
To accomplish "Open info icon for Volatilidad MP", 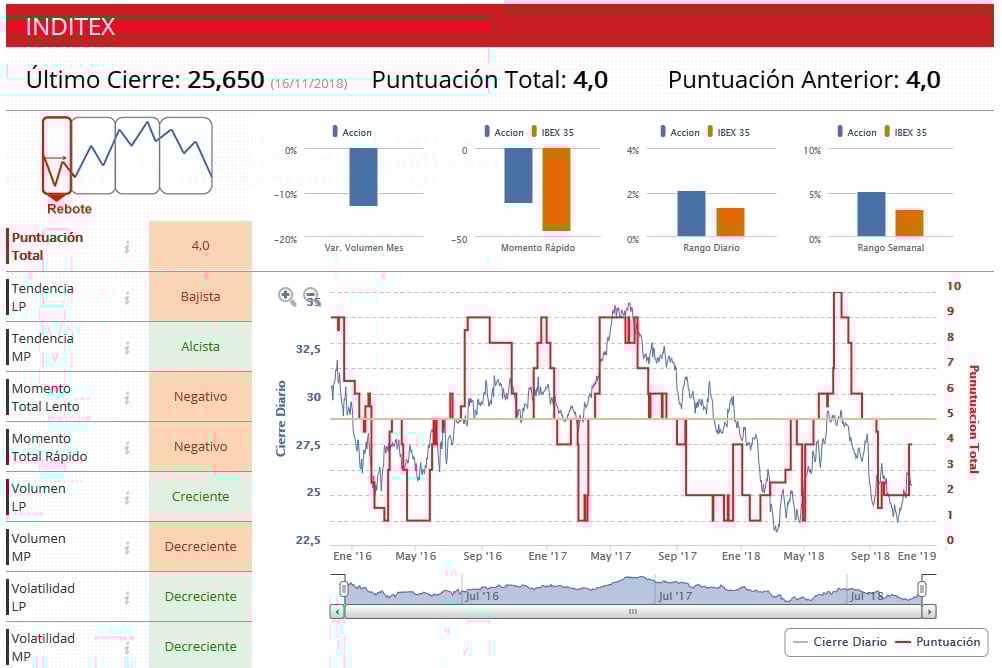I will (x=127, y=648).
